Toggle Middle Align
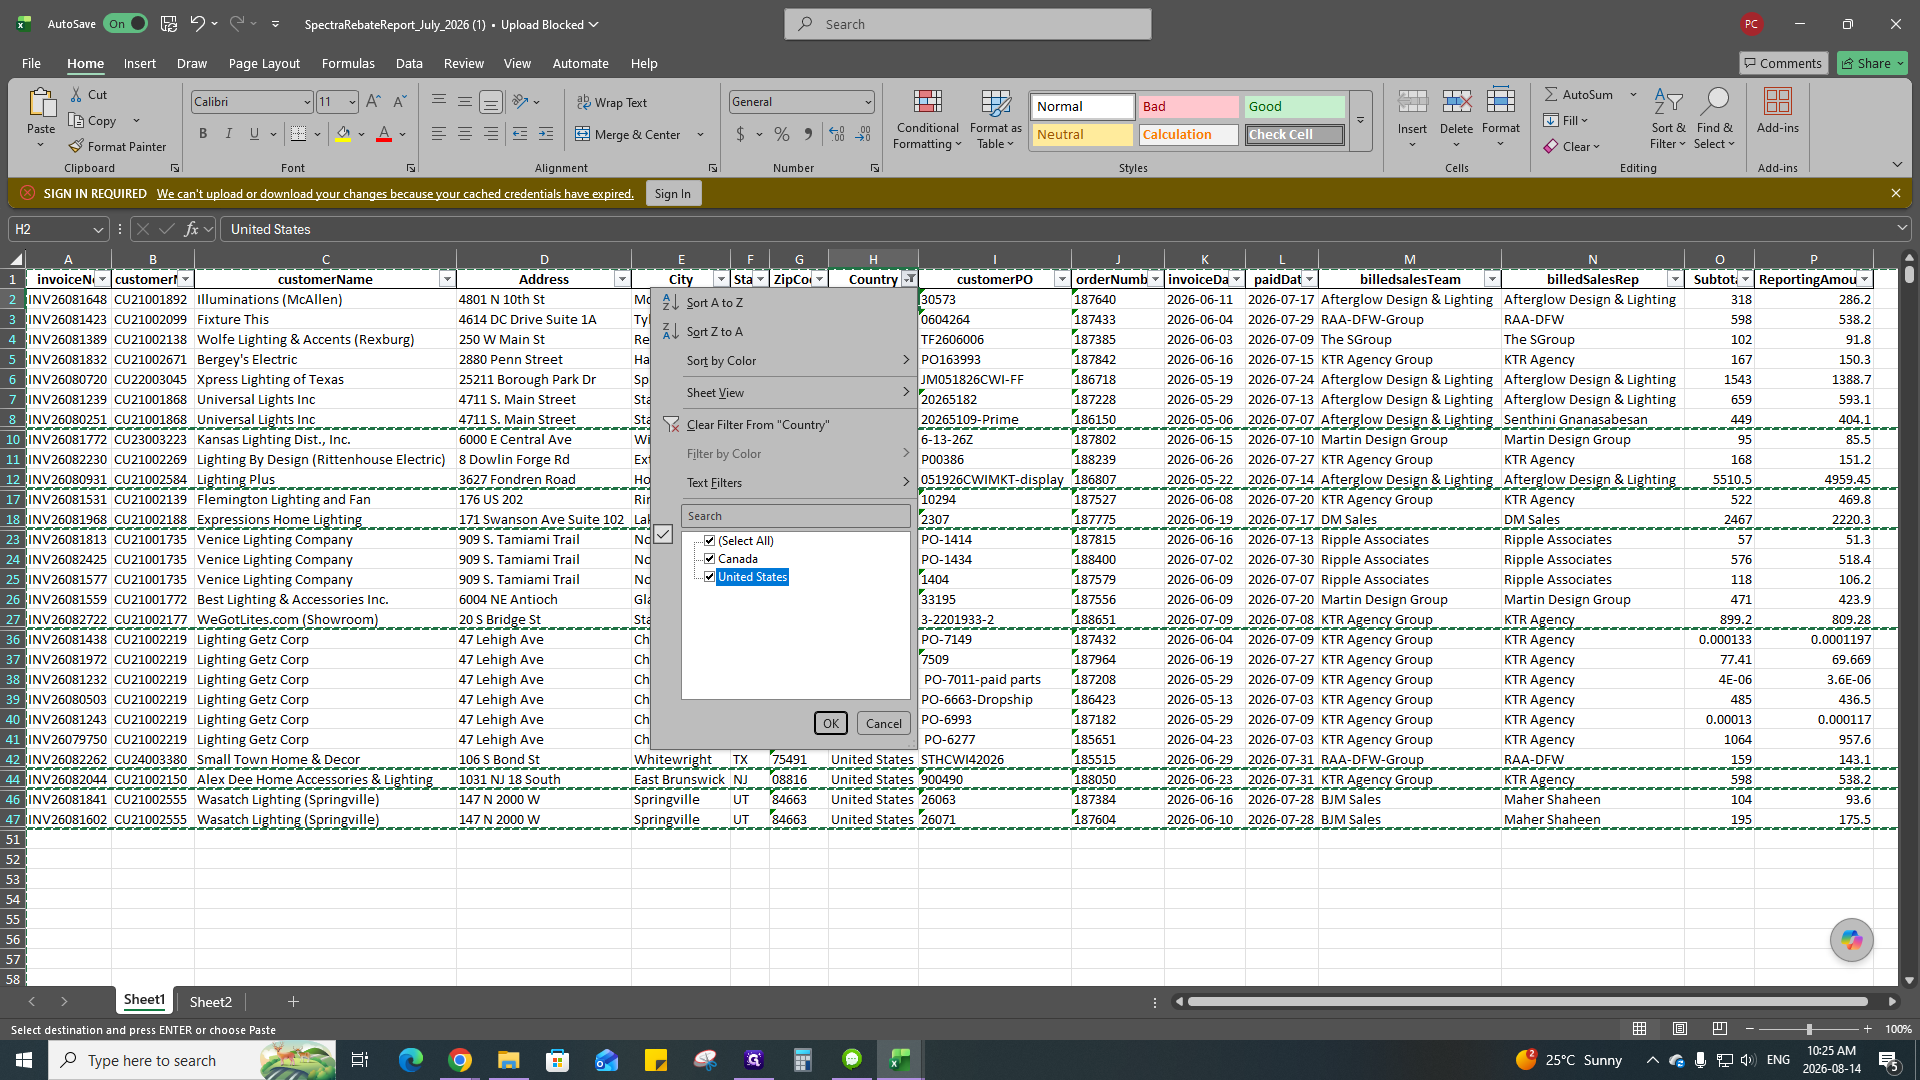The image size is (1920, 1080). pyautogui.click(x=465, y=102)
